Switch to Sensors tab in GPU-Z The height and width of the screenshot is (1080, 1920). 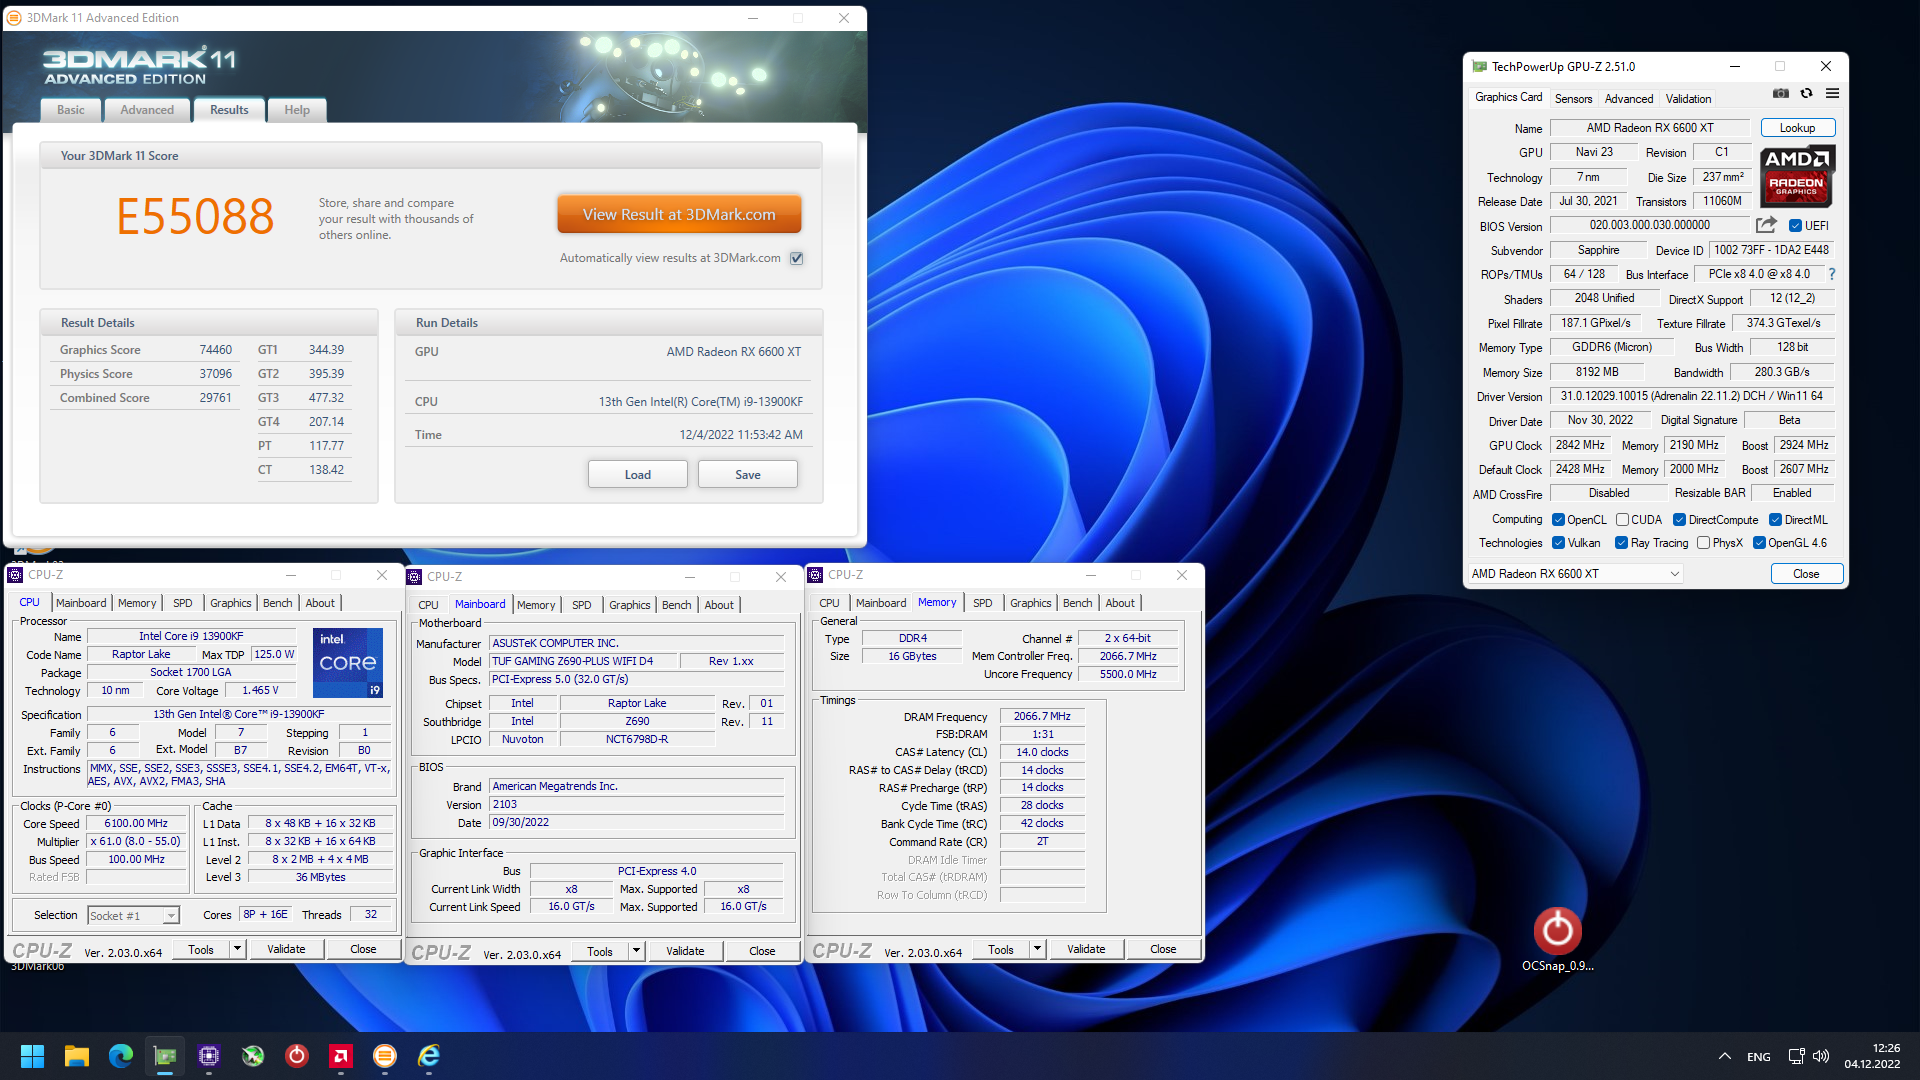point(1573,98)
